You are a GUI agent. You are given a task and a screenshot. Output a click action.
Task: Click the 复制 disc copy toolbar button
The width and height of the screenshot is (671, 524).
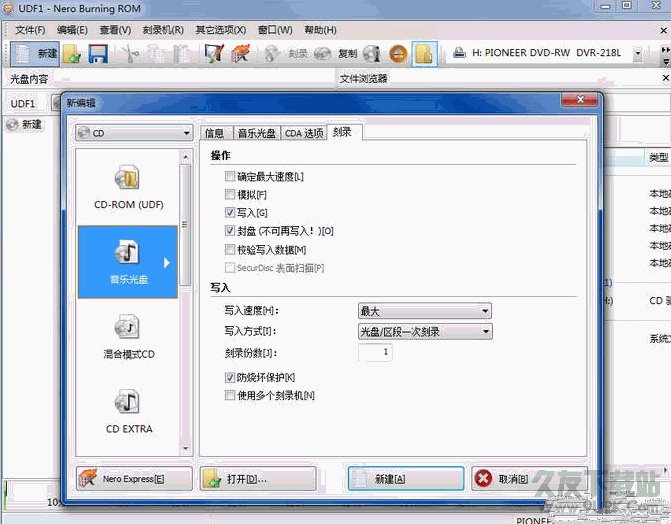(x=336, y=54)
